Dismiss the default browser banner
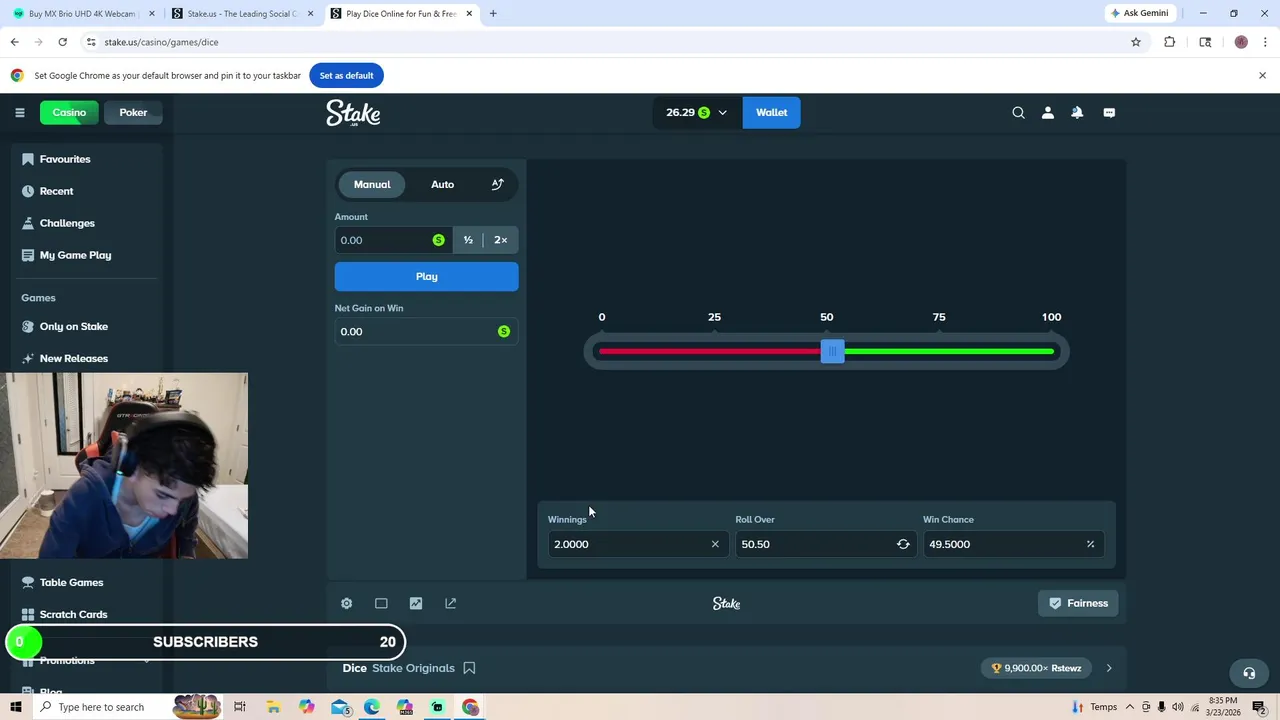The width and height of the screenshot is (1280, 720). (1262, 75)
